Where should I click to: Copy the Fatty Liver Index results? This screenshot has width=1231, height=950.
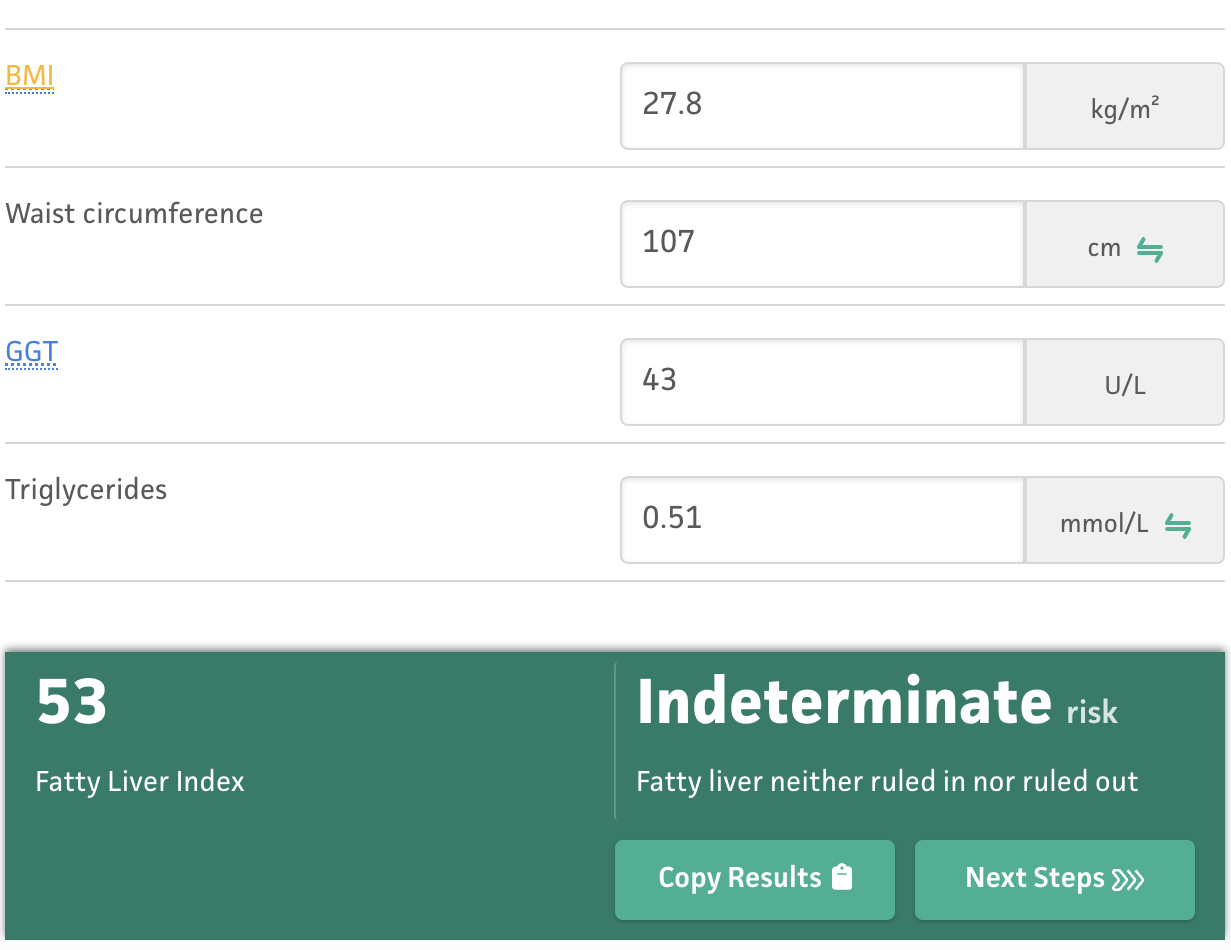pos(755,879)
